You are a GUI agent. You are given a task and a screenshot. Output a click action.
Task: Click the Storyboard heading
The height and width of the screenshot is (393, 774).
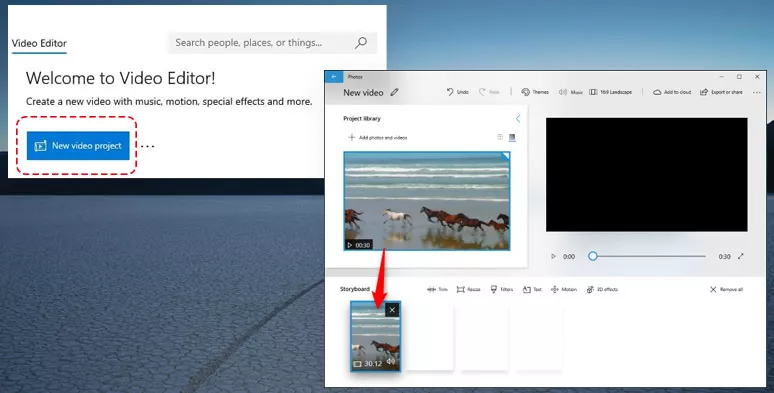tap(355, 289)
